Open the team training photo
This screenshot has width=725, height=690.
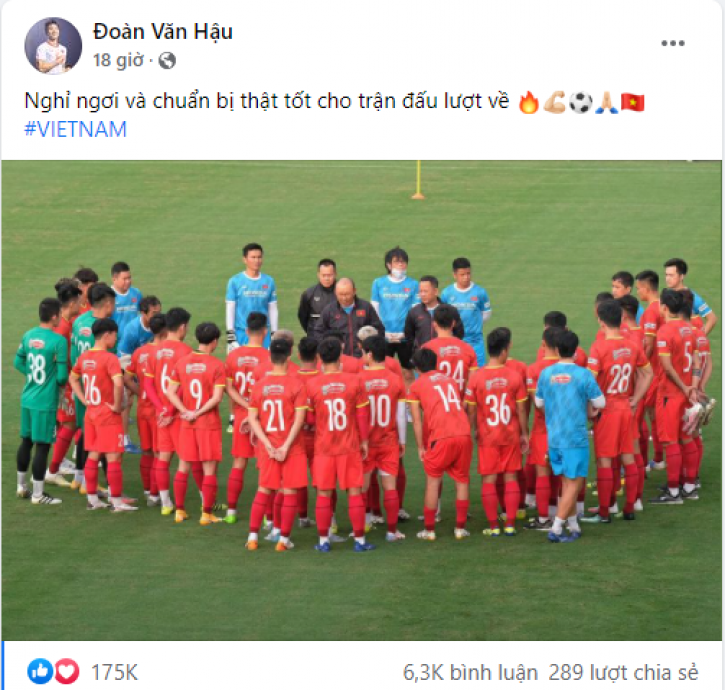point(362,400)
